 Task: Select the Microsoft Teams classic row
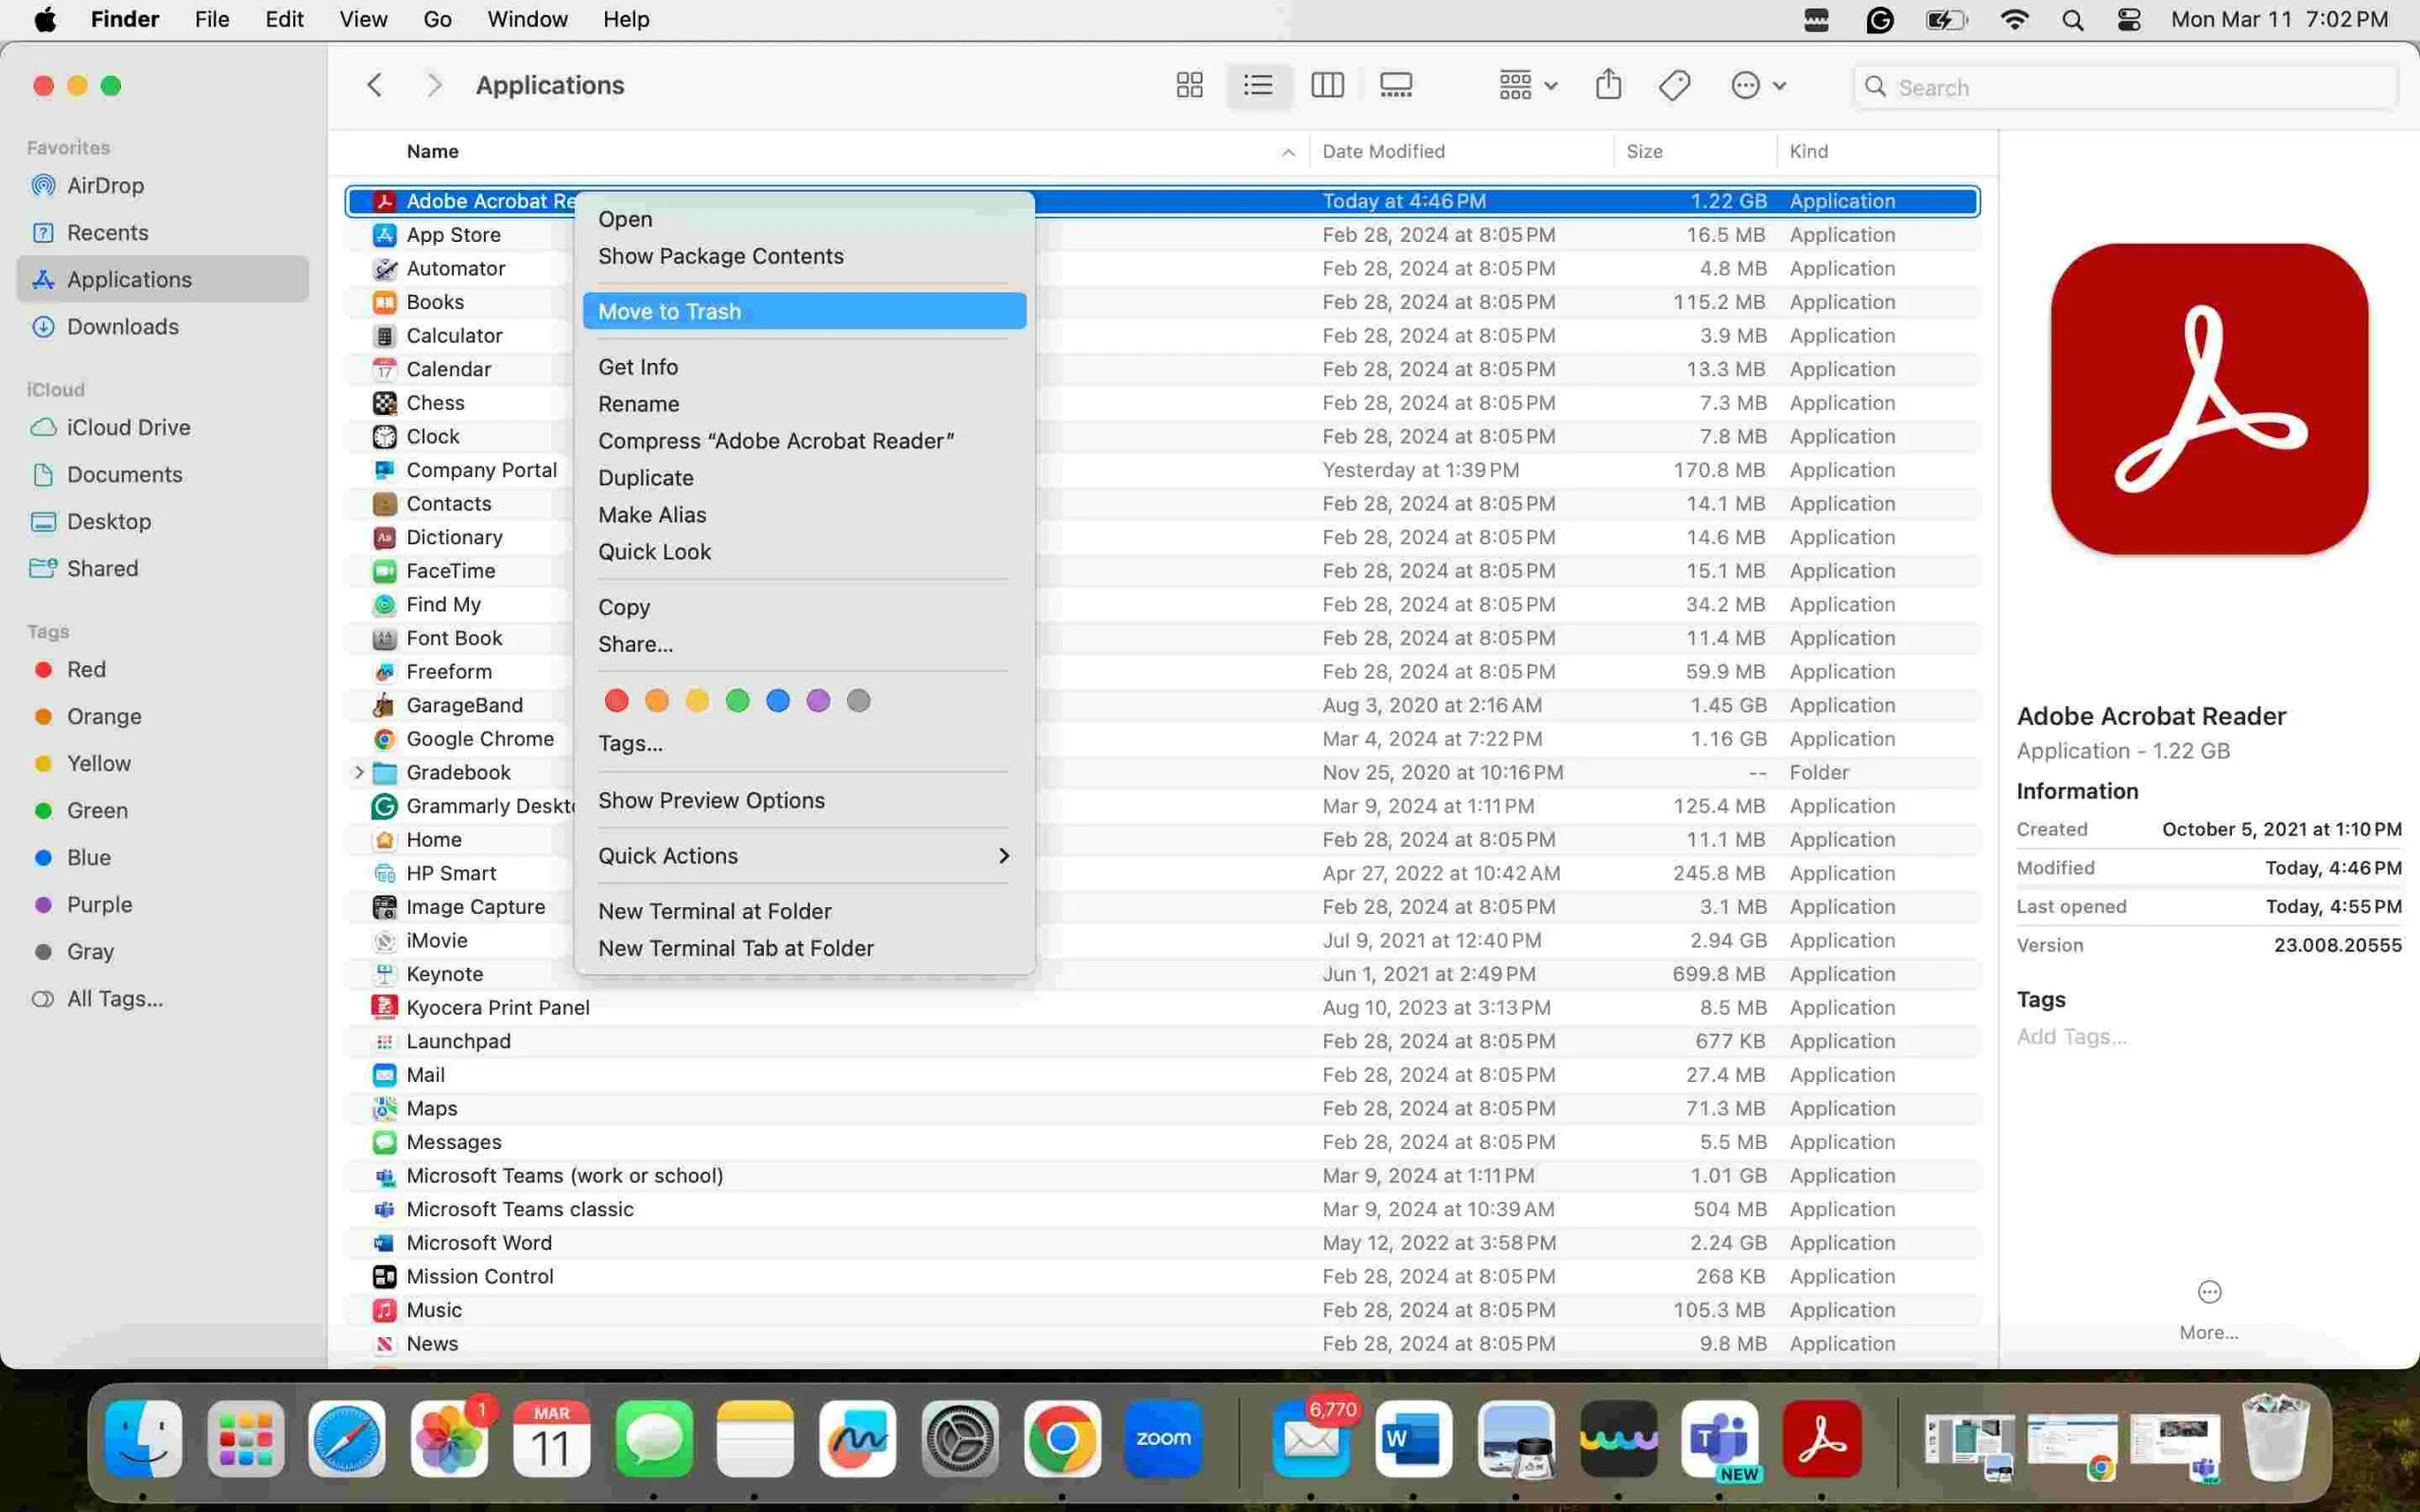[1162, 1209]
